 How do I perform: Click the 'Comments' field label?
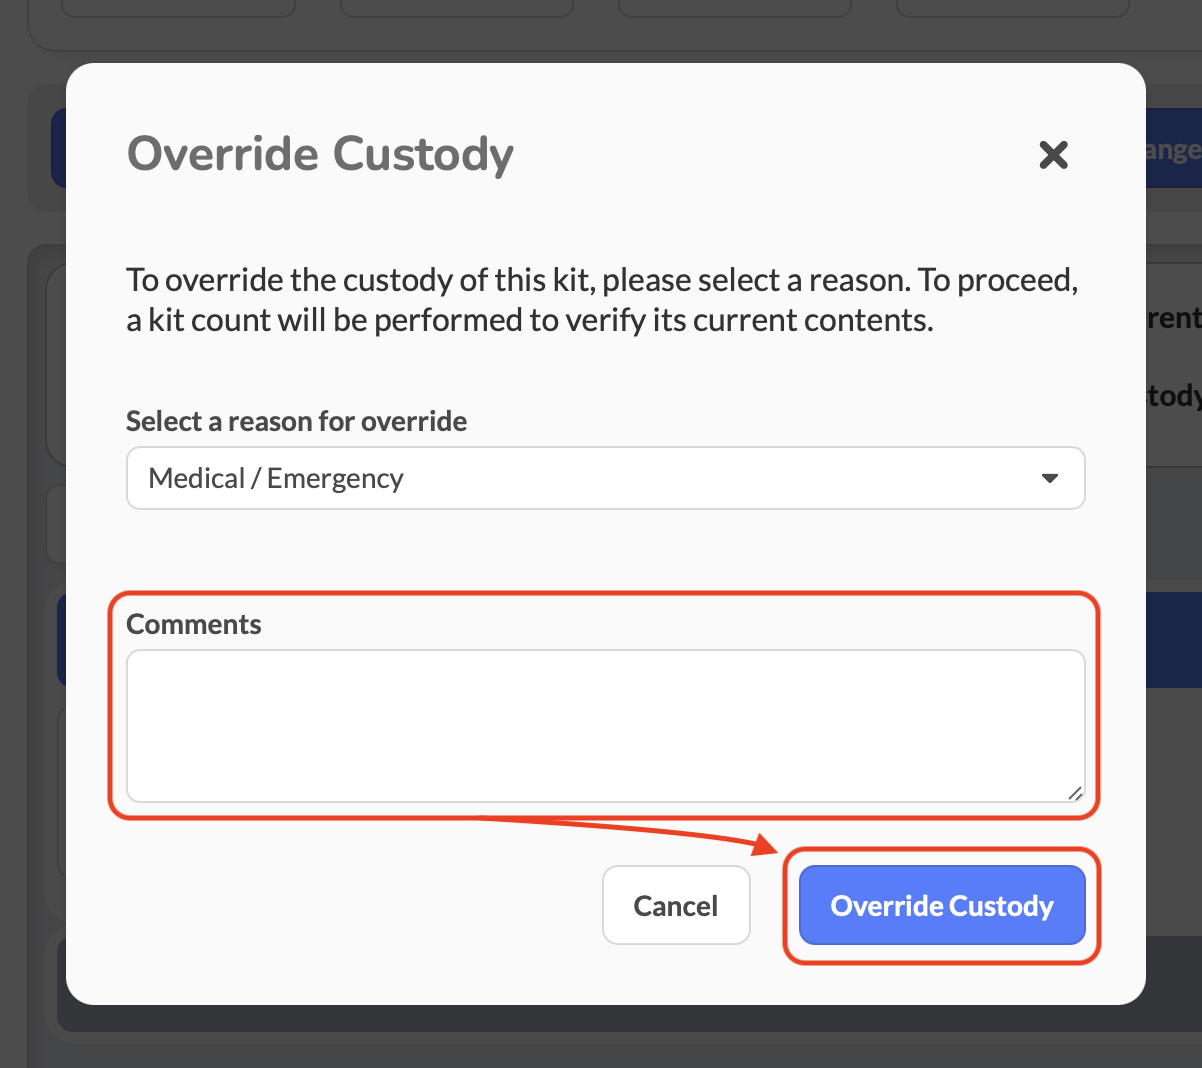pyautogui.click(x=194, y=624)
